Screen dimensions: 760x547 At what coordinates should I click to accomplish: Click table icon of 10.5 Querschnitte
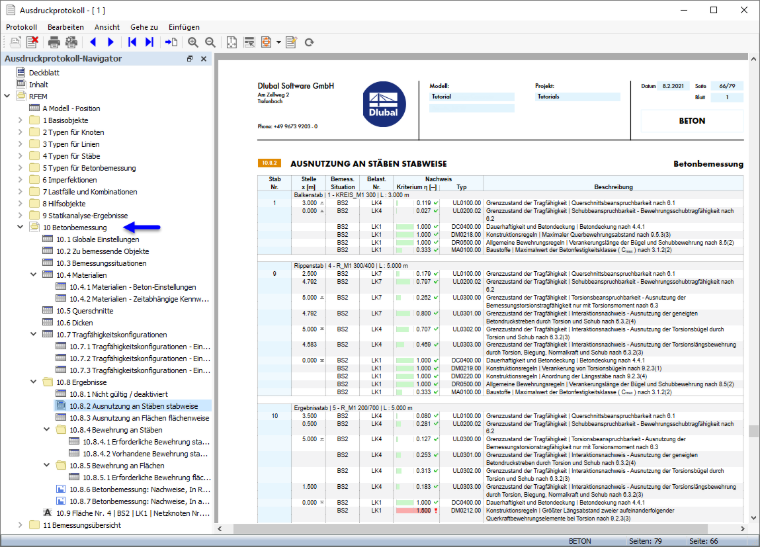pos(48,311)
